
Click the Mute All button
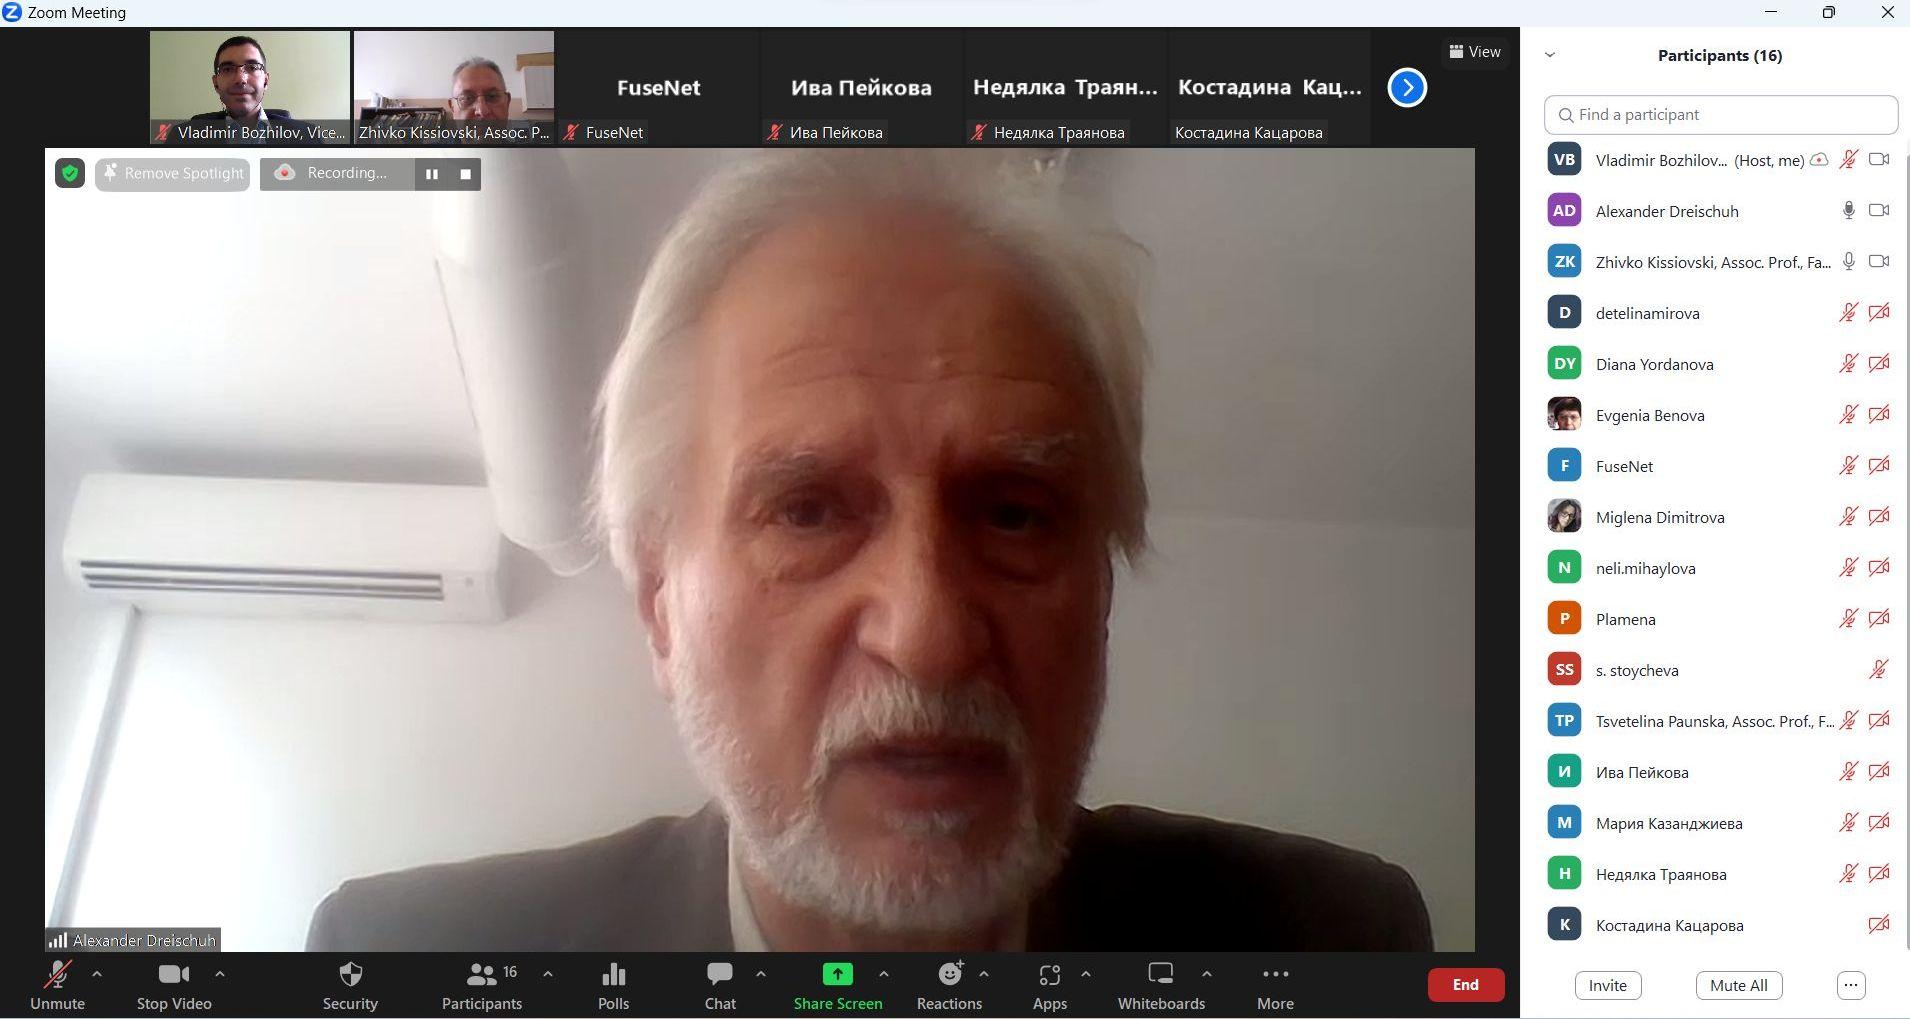coord(1738,985)
